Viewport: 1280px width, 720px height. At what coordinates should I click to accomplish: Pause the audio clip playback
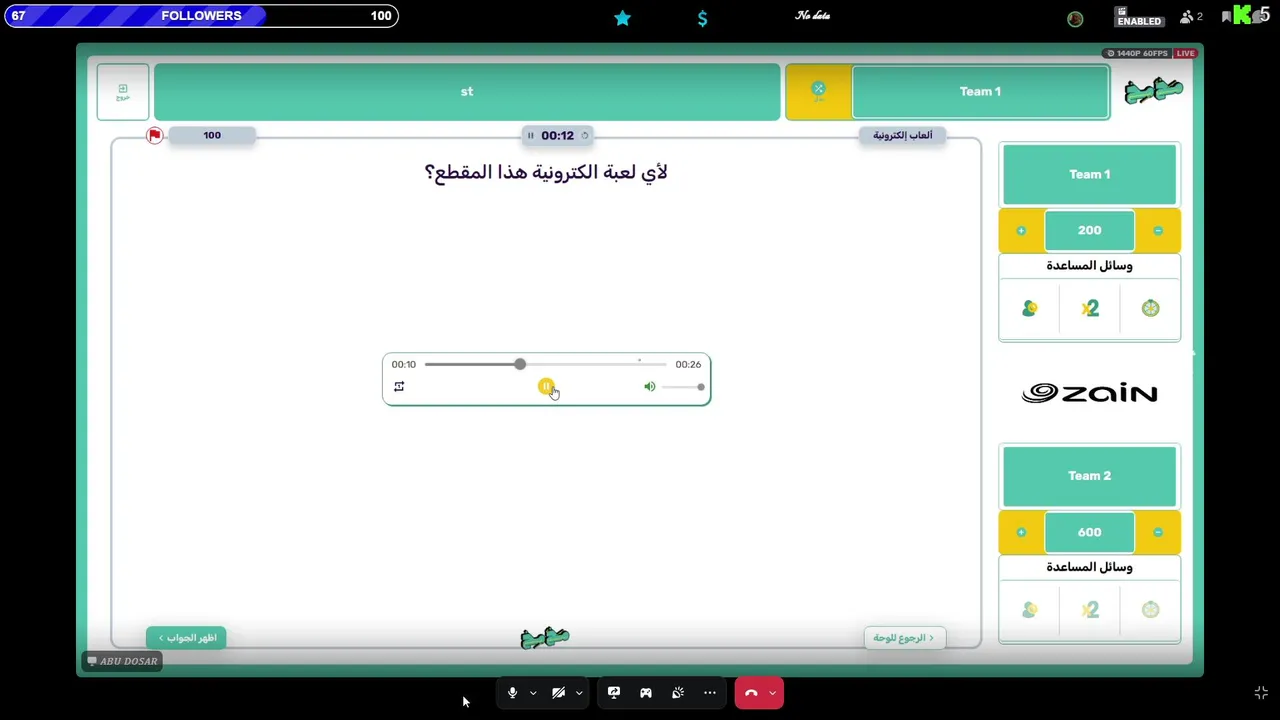coord(546,386)
